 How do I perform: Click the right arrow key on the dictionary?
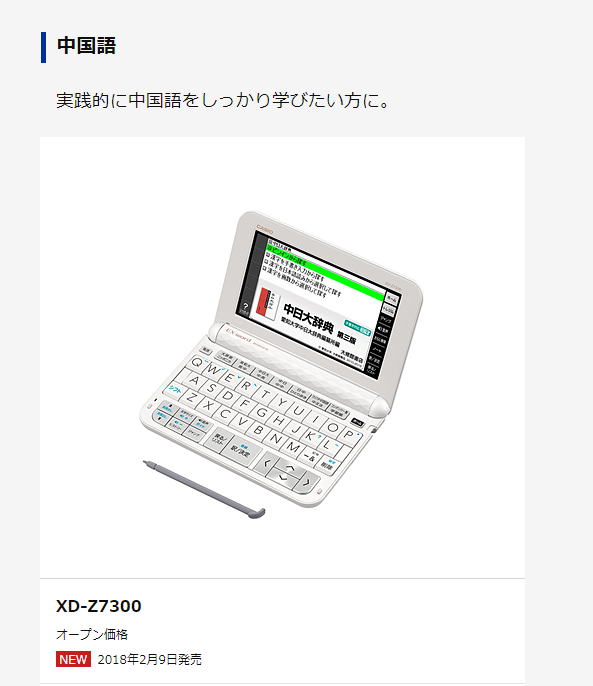pyautogui.click(x=308, y=483)
